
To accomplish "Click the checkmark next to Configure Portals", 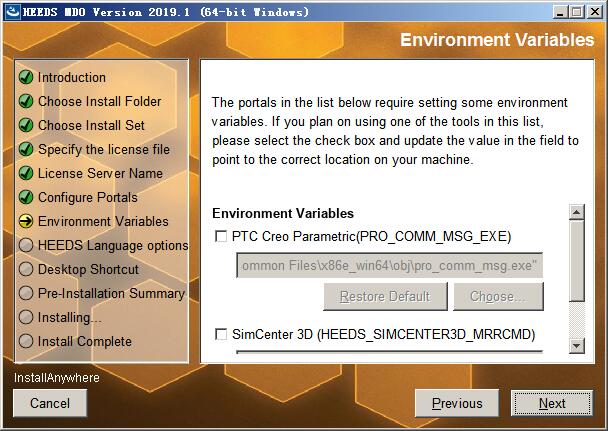I will point(26,197).
